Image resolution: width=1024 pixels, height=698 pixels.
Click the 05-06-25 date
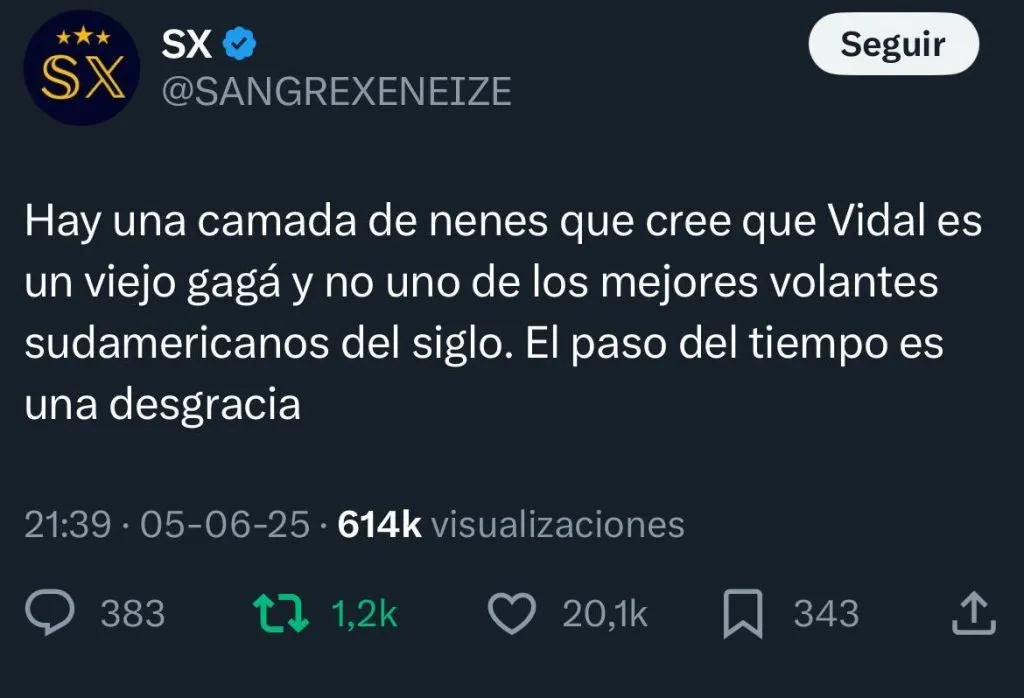coord(225,524)
